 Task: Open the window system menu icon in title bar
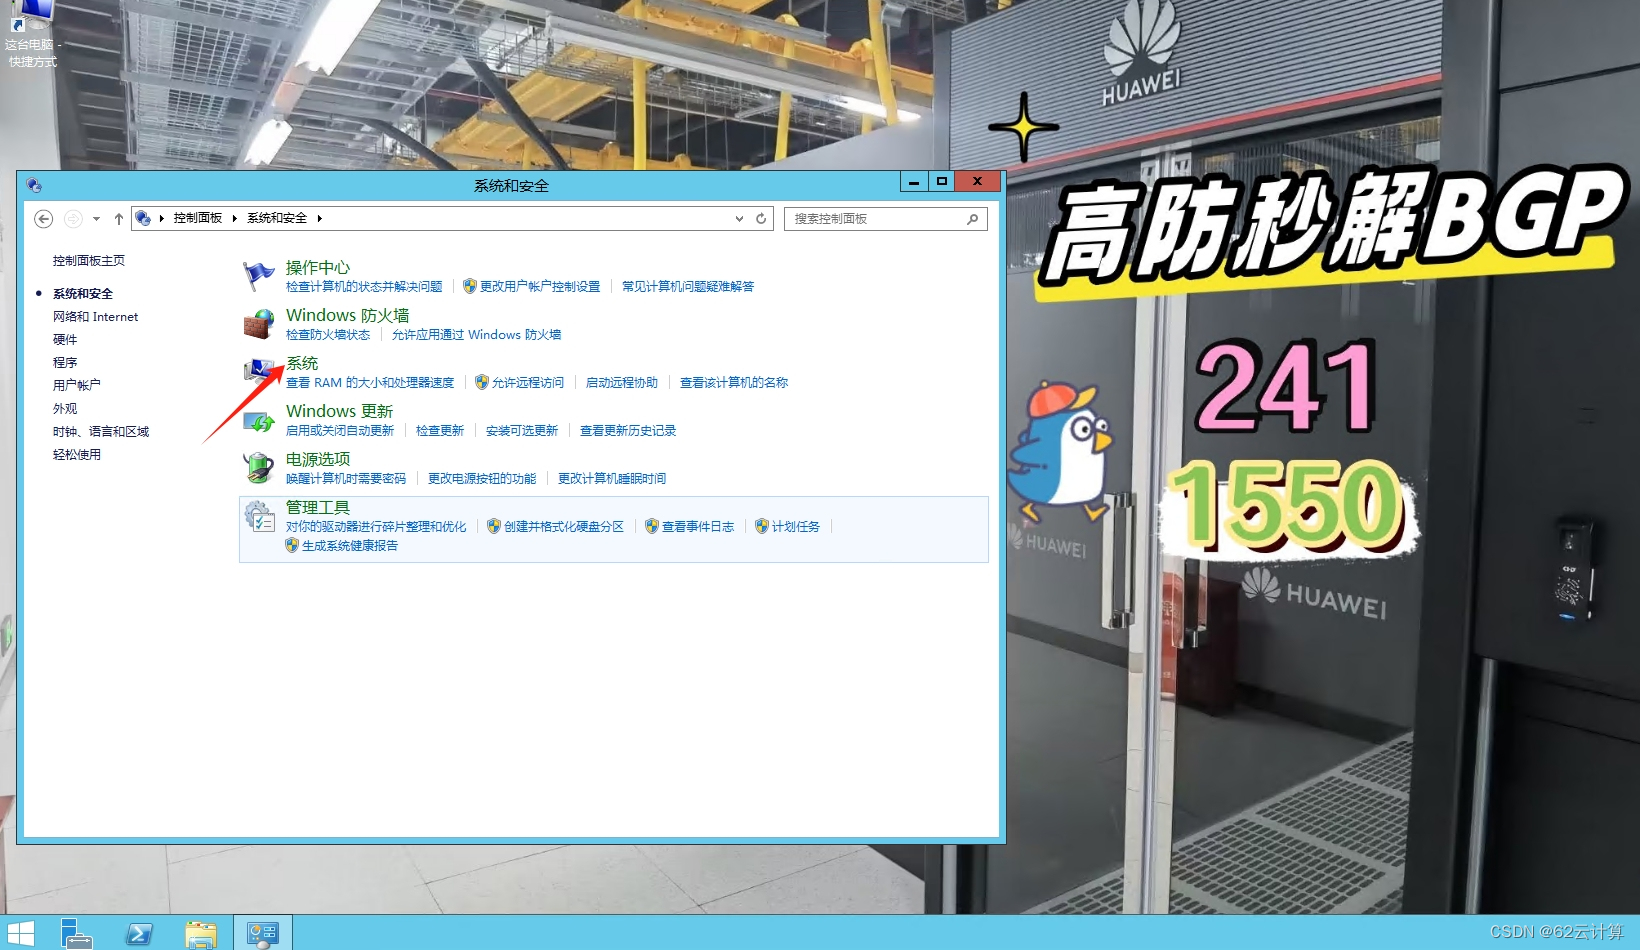click(34, 185)
